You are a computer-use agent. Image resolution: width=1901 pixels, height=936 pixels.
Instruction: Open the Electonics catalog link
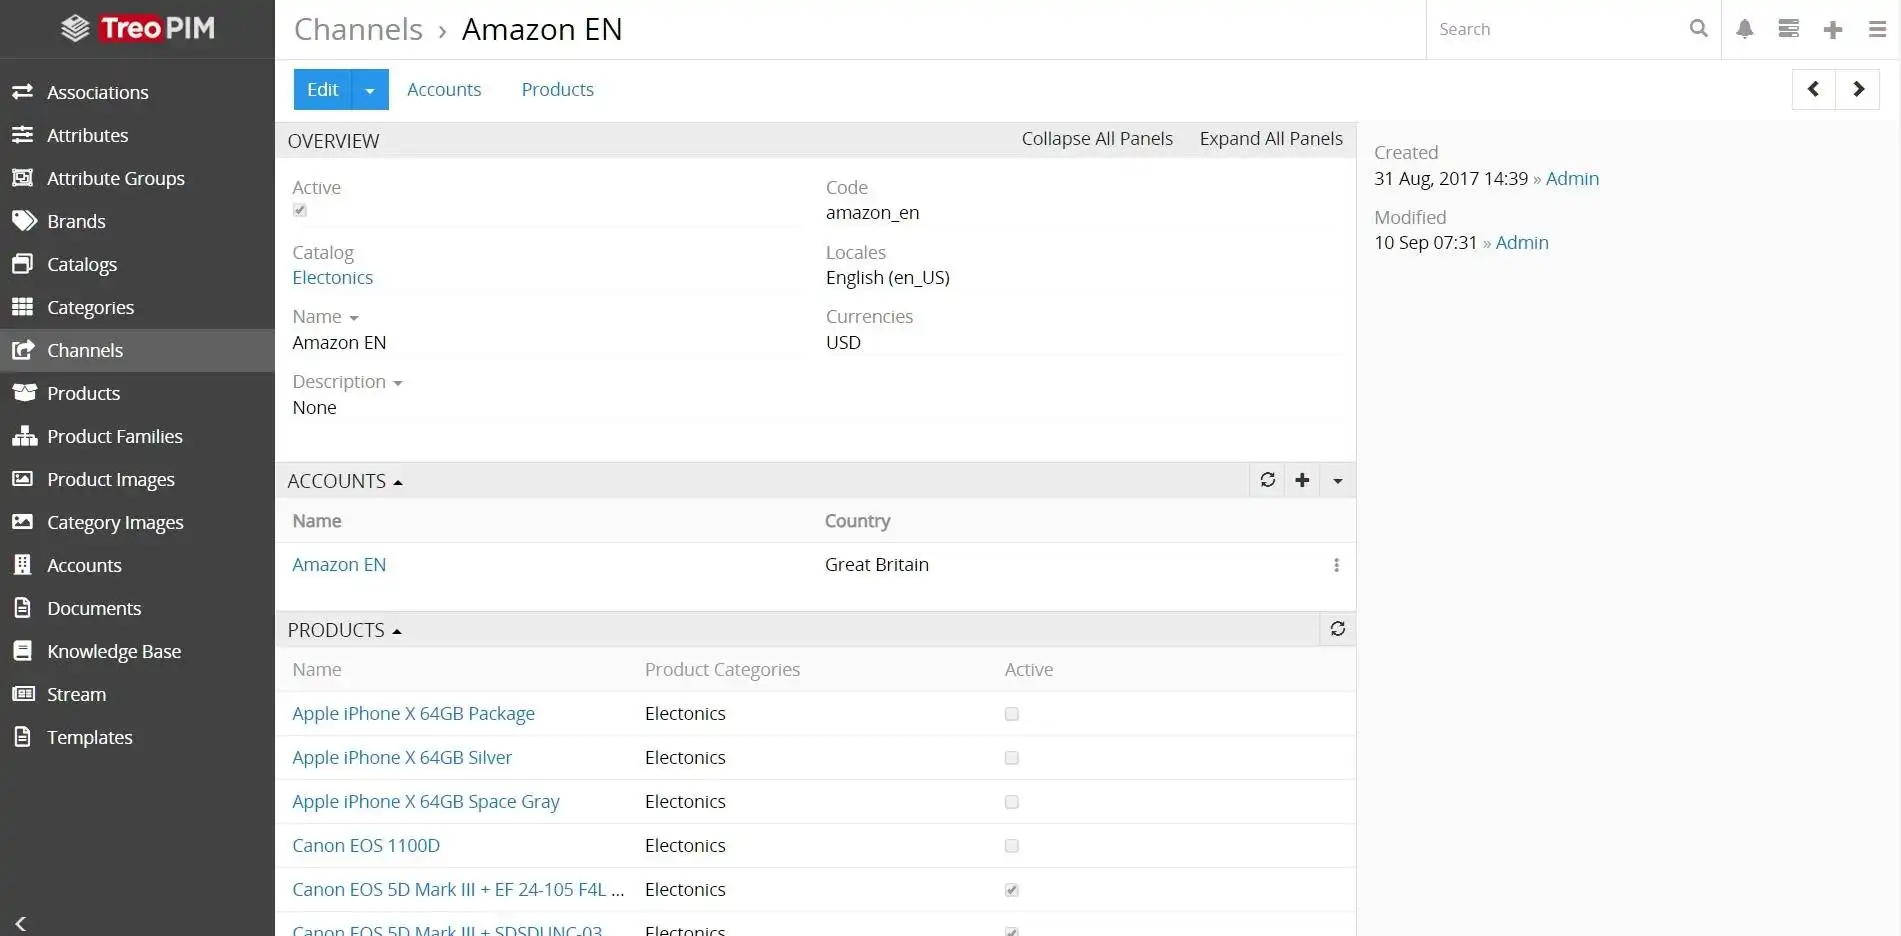(x=332, y=278)
